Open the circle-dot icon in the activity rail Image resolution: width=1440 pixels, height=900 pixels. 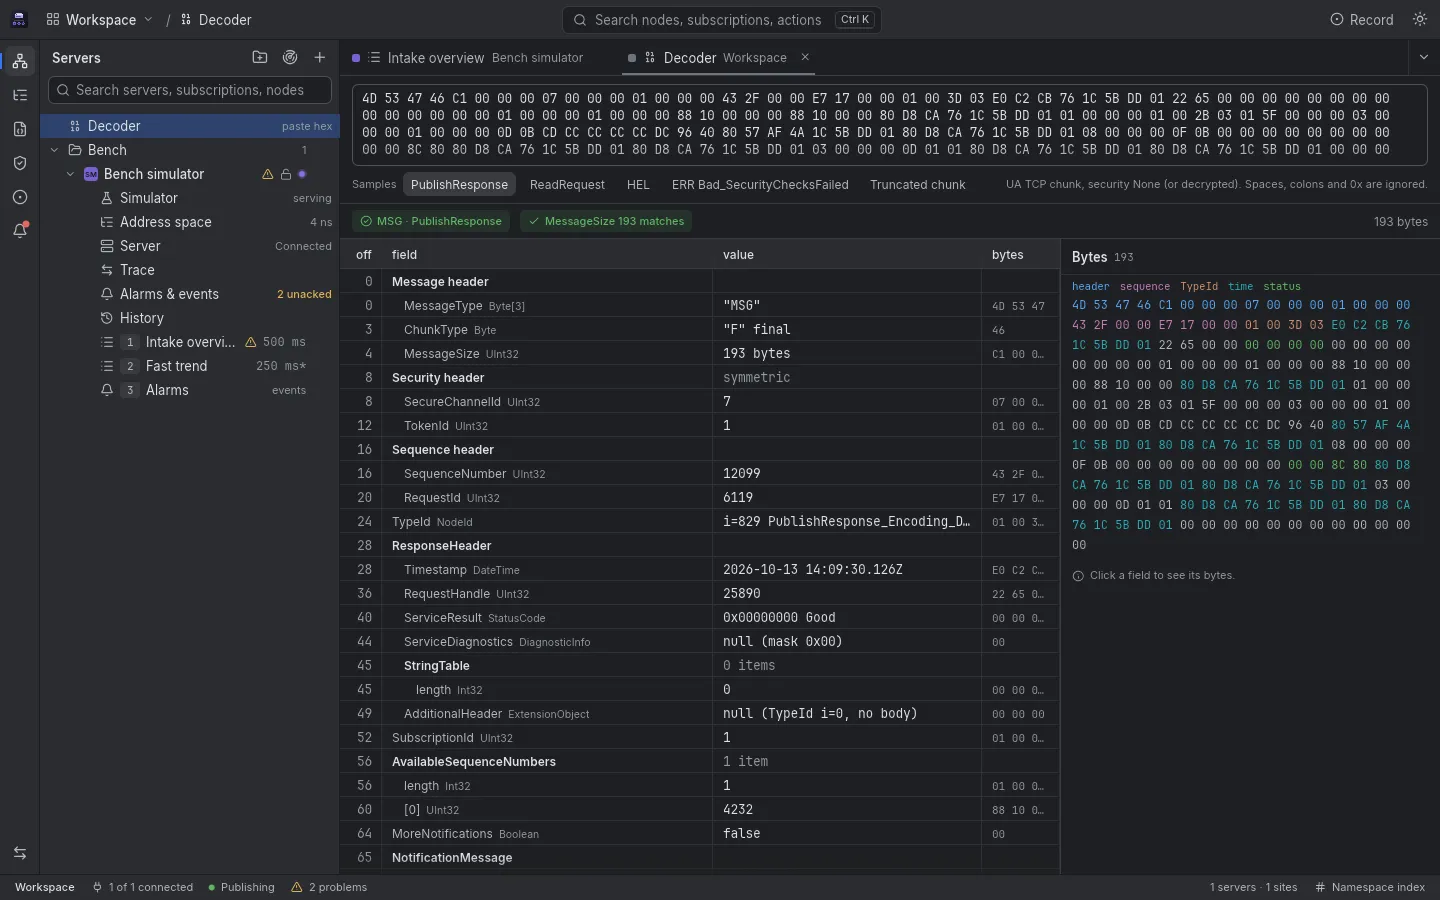click(20, 197)
